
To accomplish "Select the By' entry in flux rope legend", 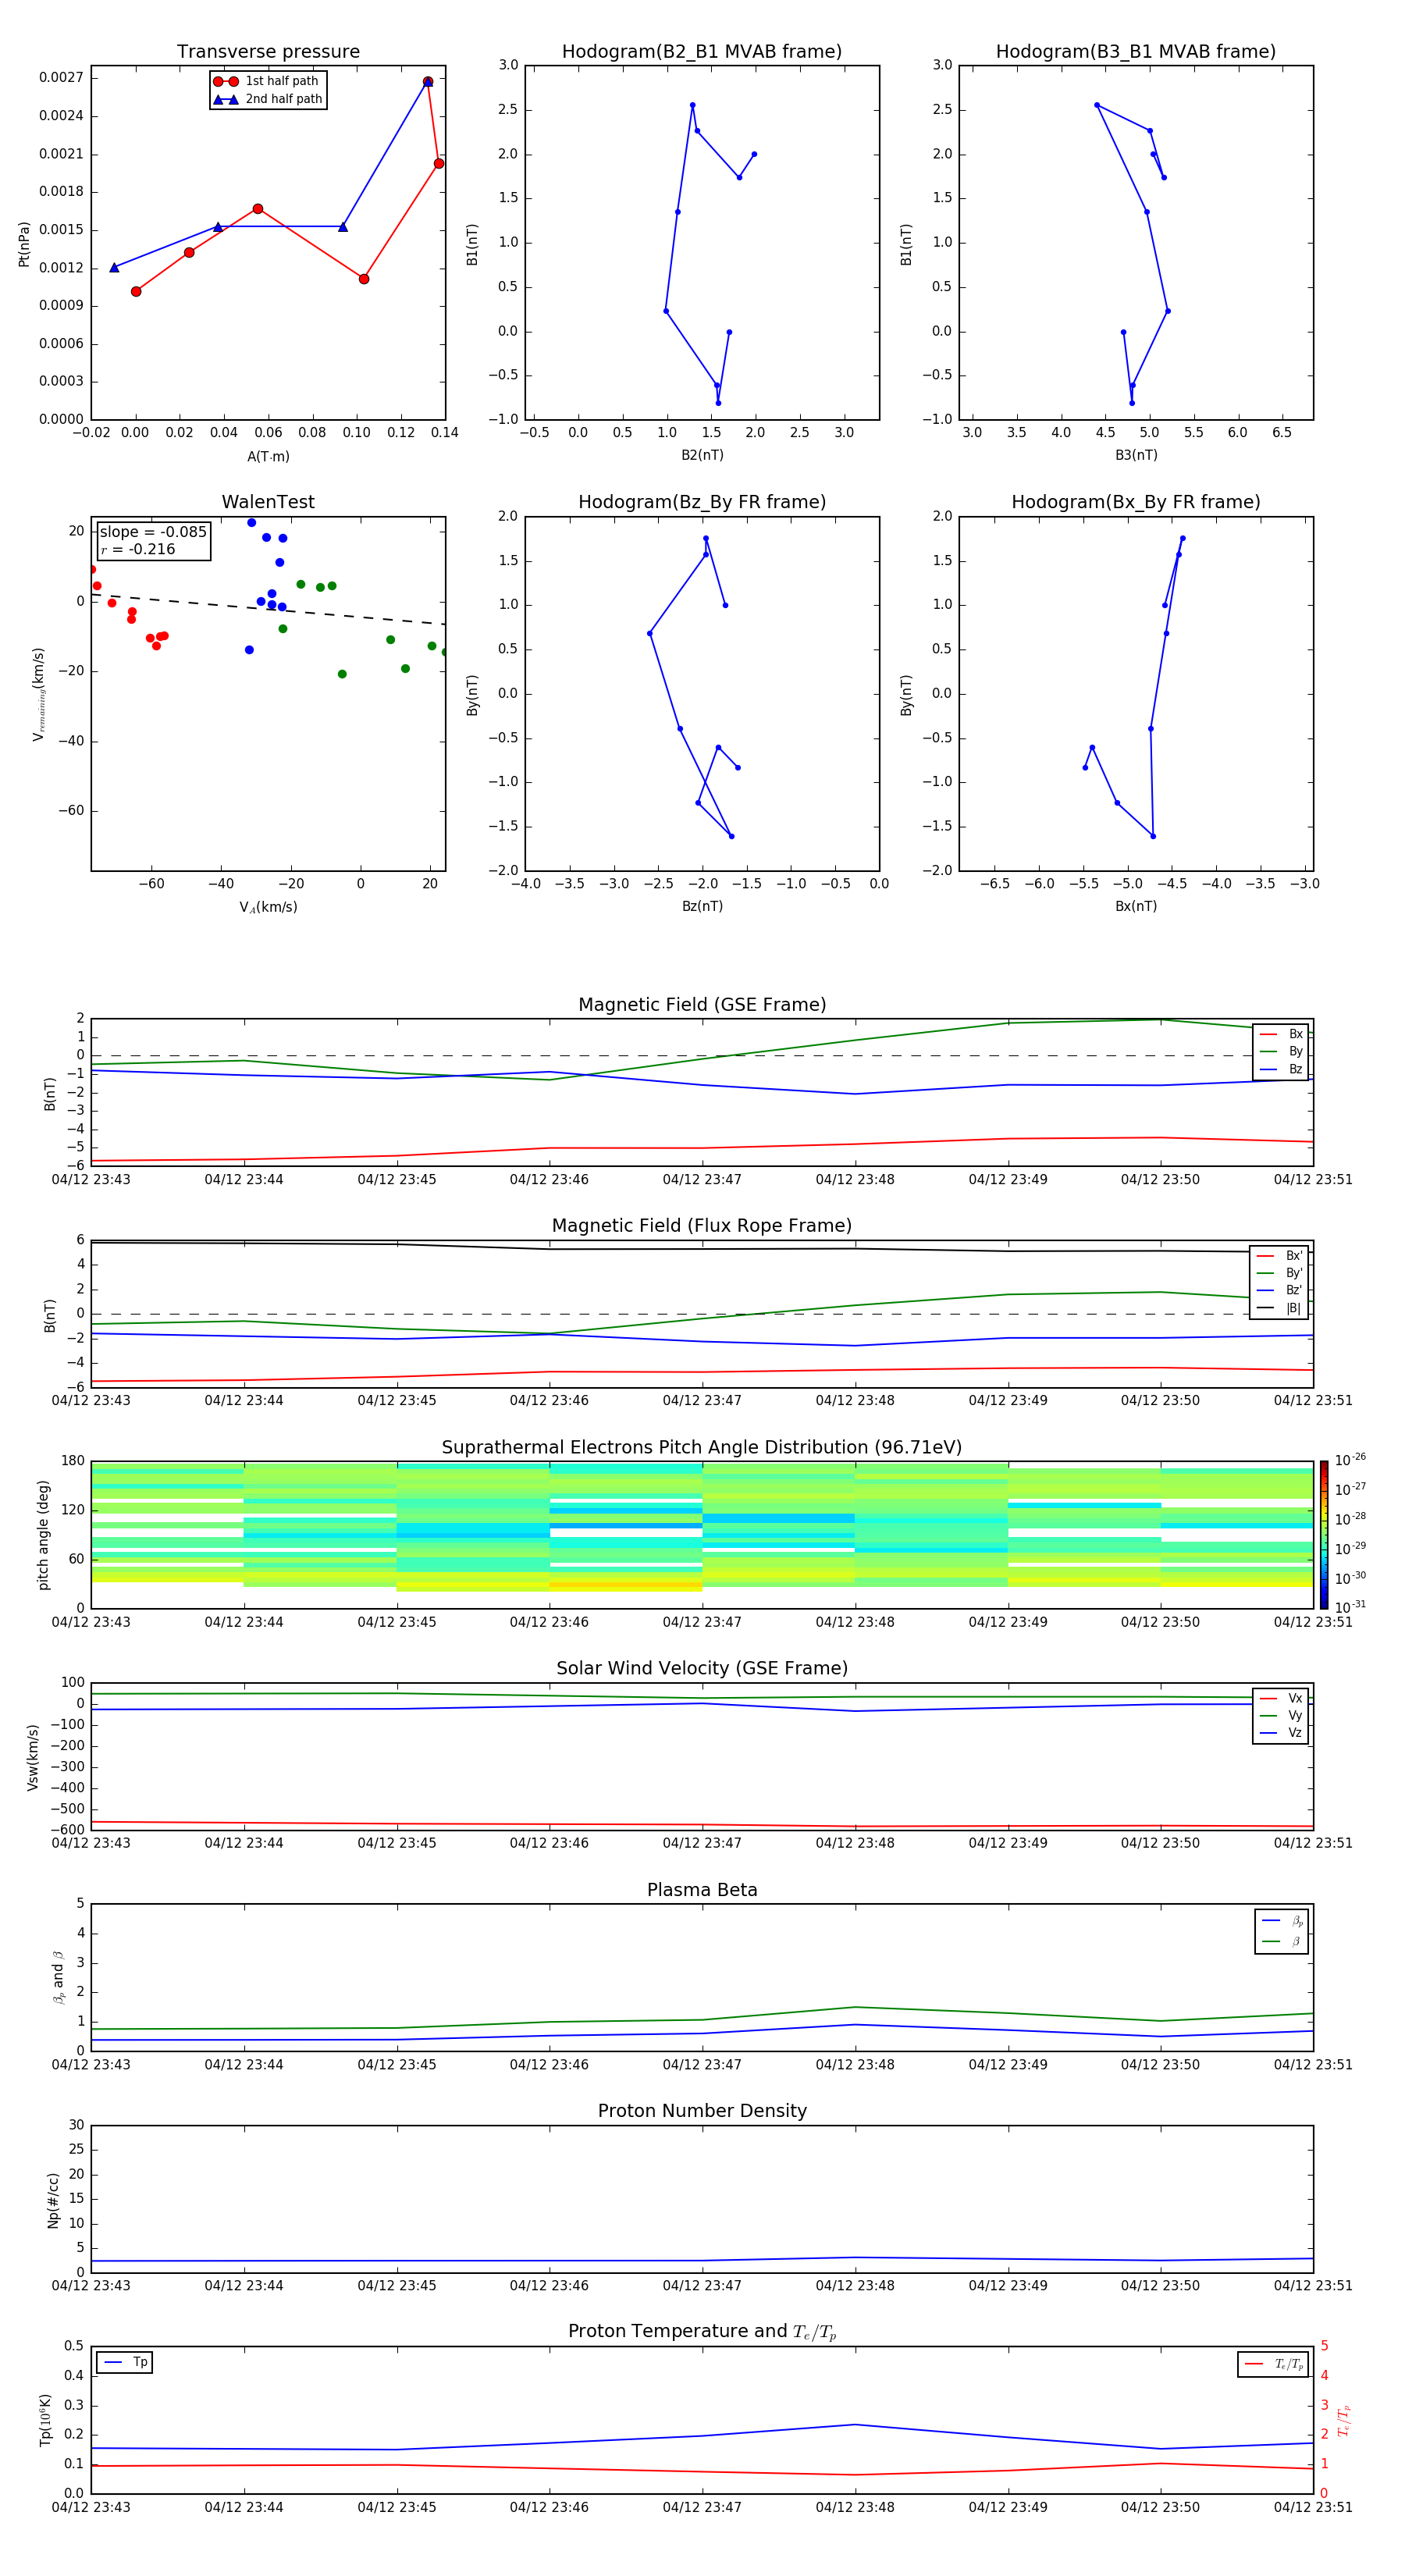I will pos(1280,1273).
